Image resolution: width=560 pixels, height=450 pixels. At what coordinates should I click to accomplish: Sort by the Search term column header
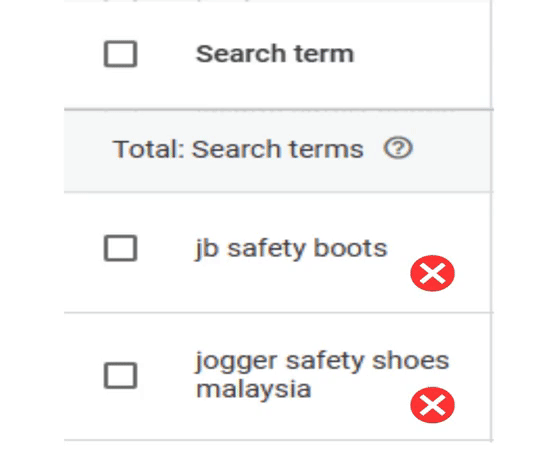pos(275,54)
